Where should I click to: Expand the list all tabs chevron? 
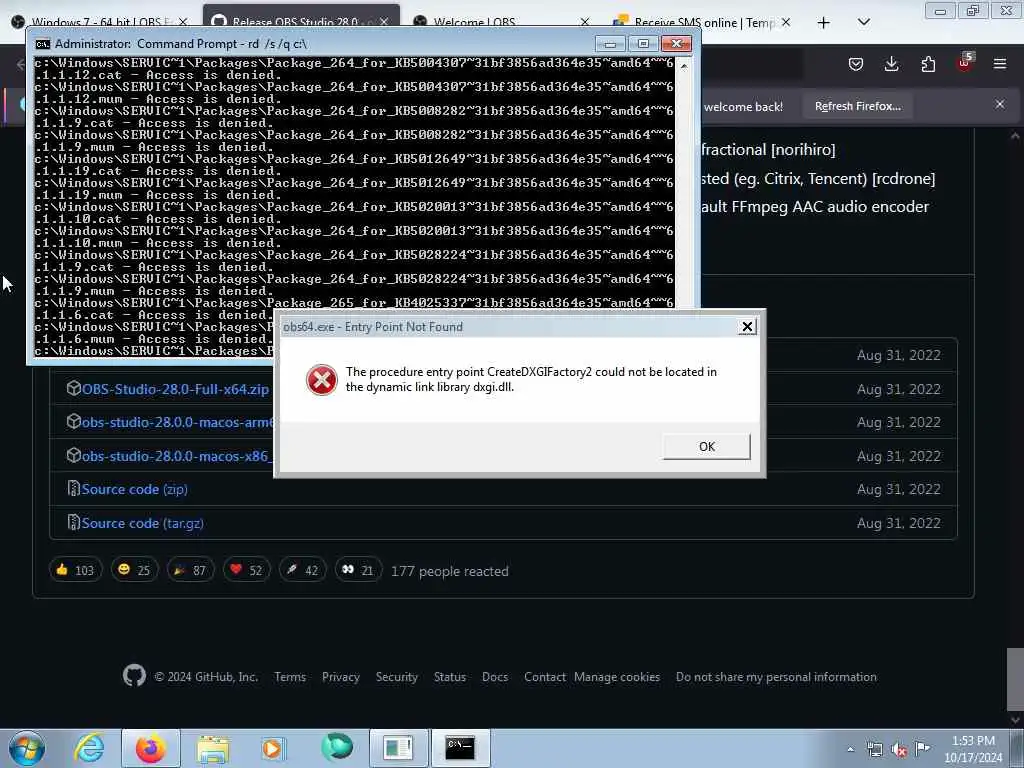coord(863,22)
